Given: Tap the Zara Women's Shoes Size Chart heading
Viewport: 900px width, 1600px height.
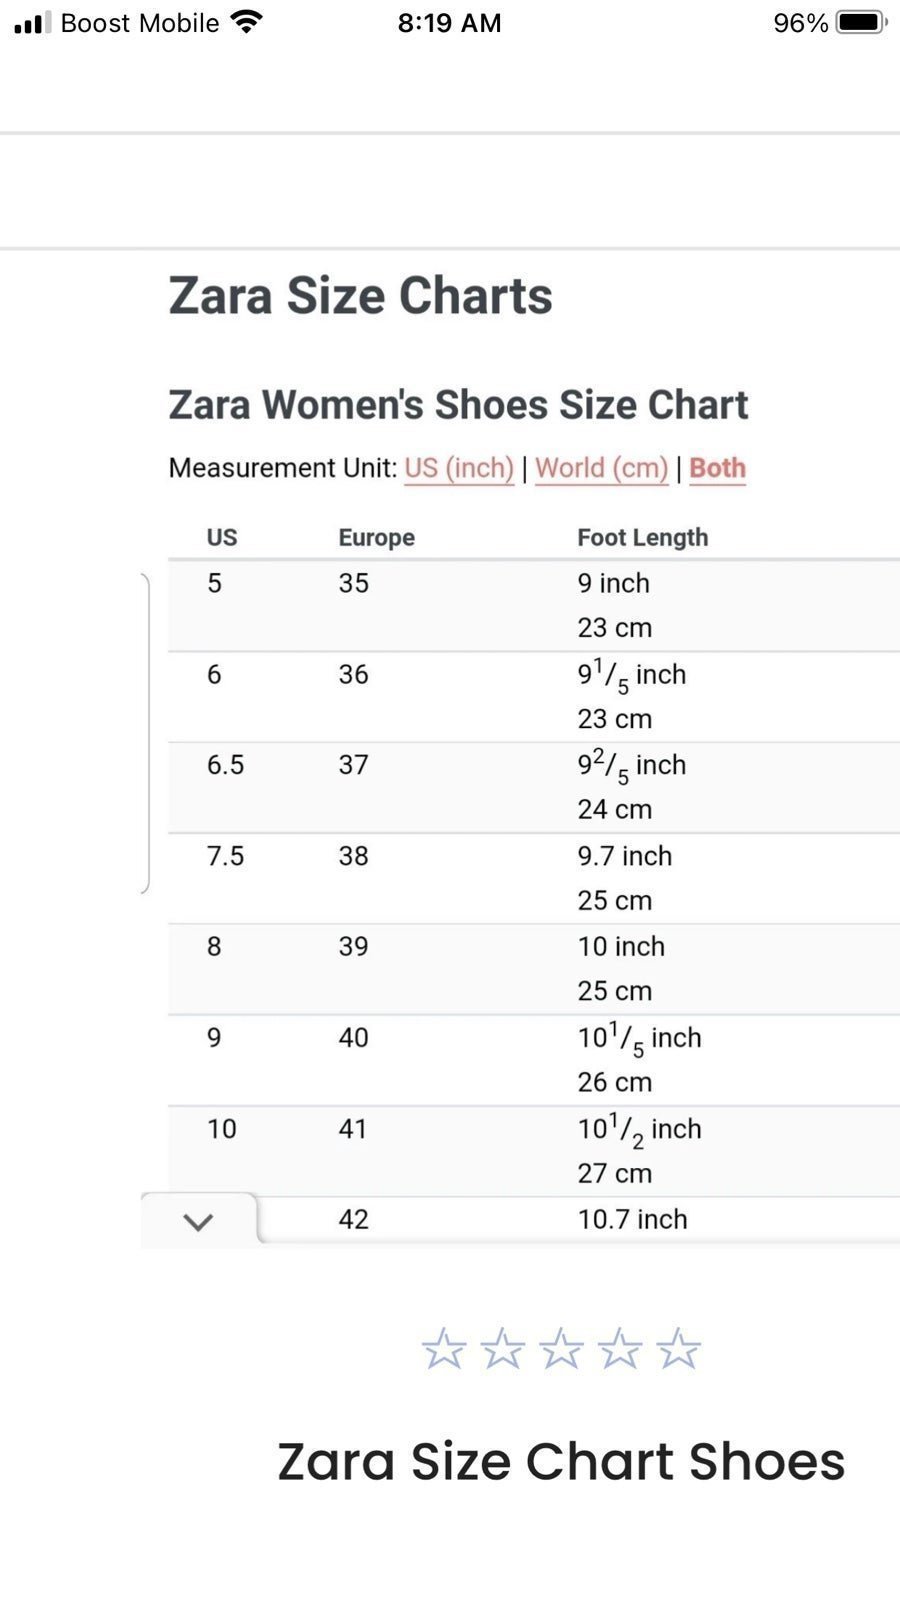Looking at the screenshot, I should pos(458,404).
